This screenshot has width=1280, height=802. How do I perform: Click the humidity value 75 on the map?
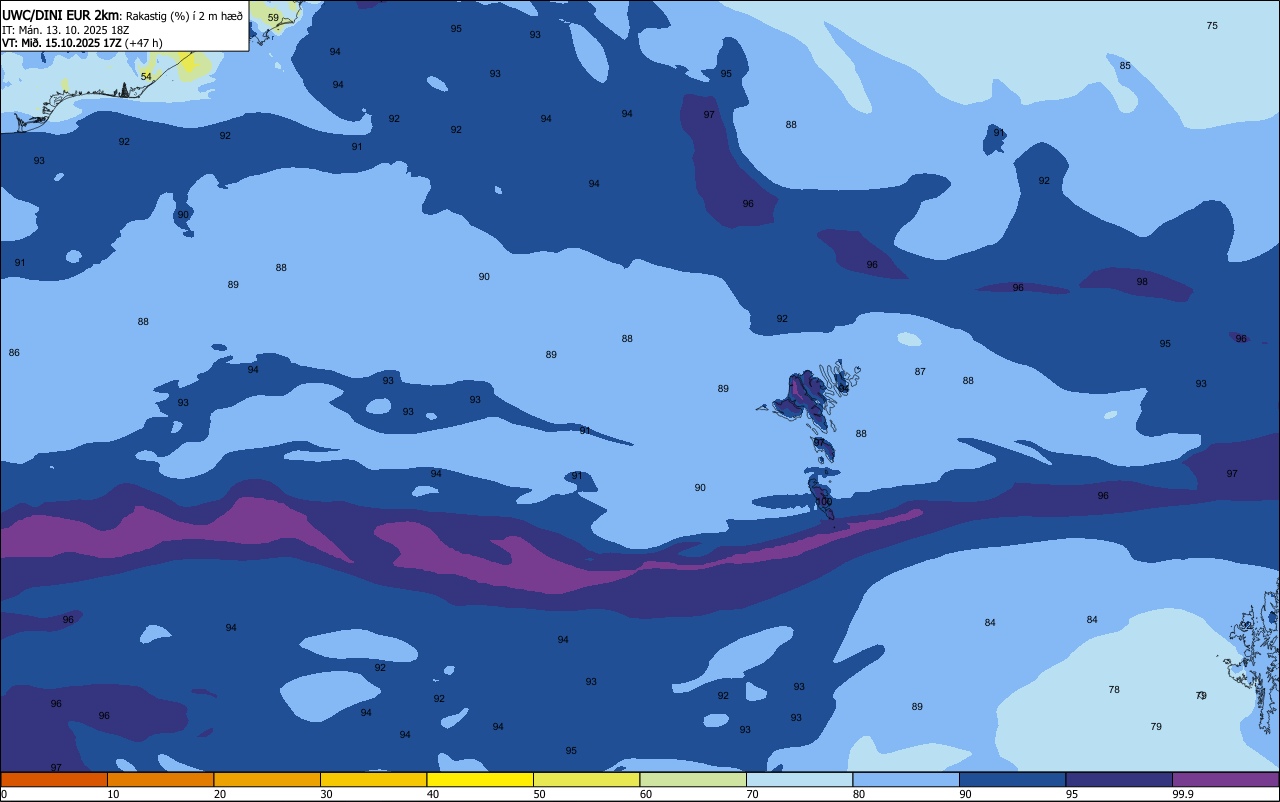point(1212,26)
